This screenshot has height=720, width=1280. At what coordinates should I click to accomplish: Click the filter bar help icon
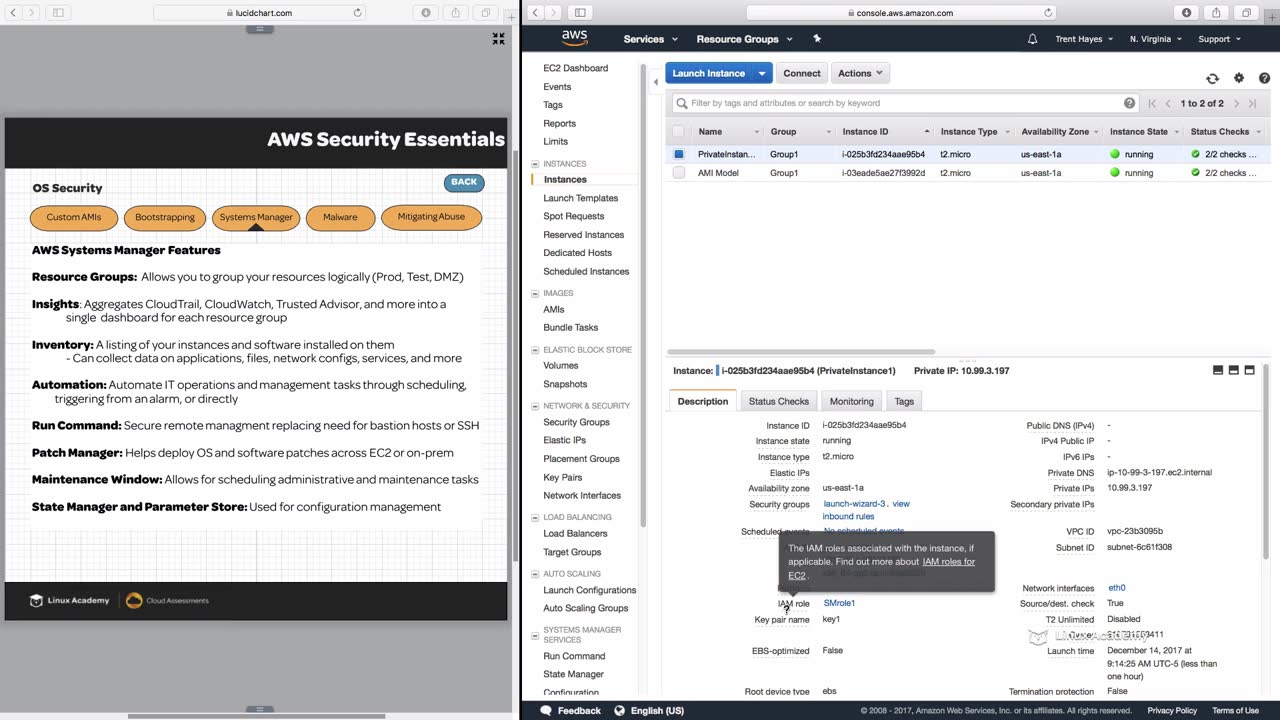tap(1130, 103)
